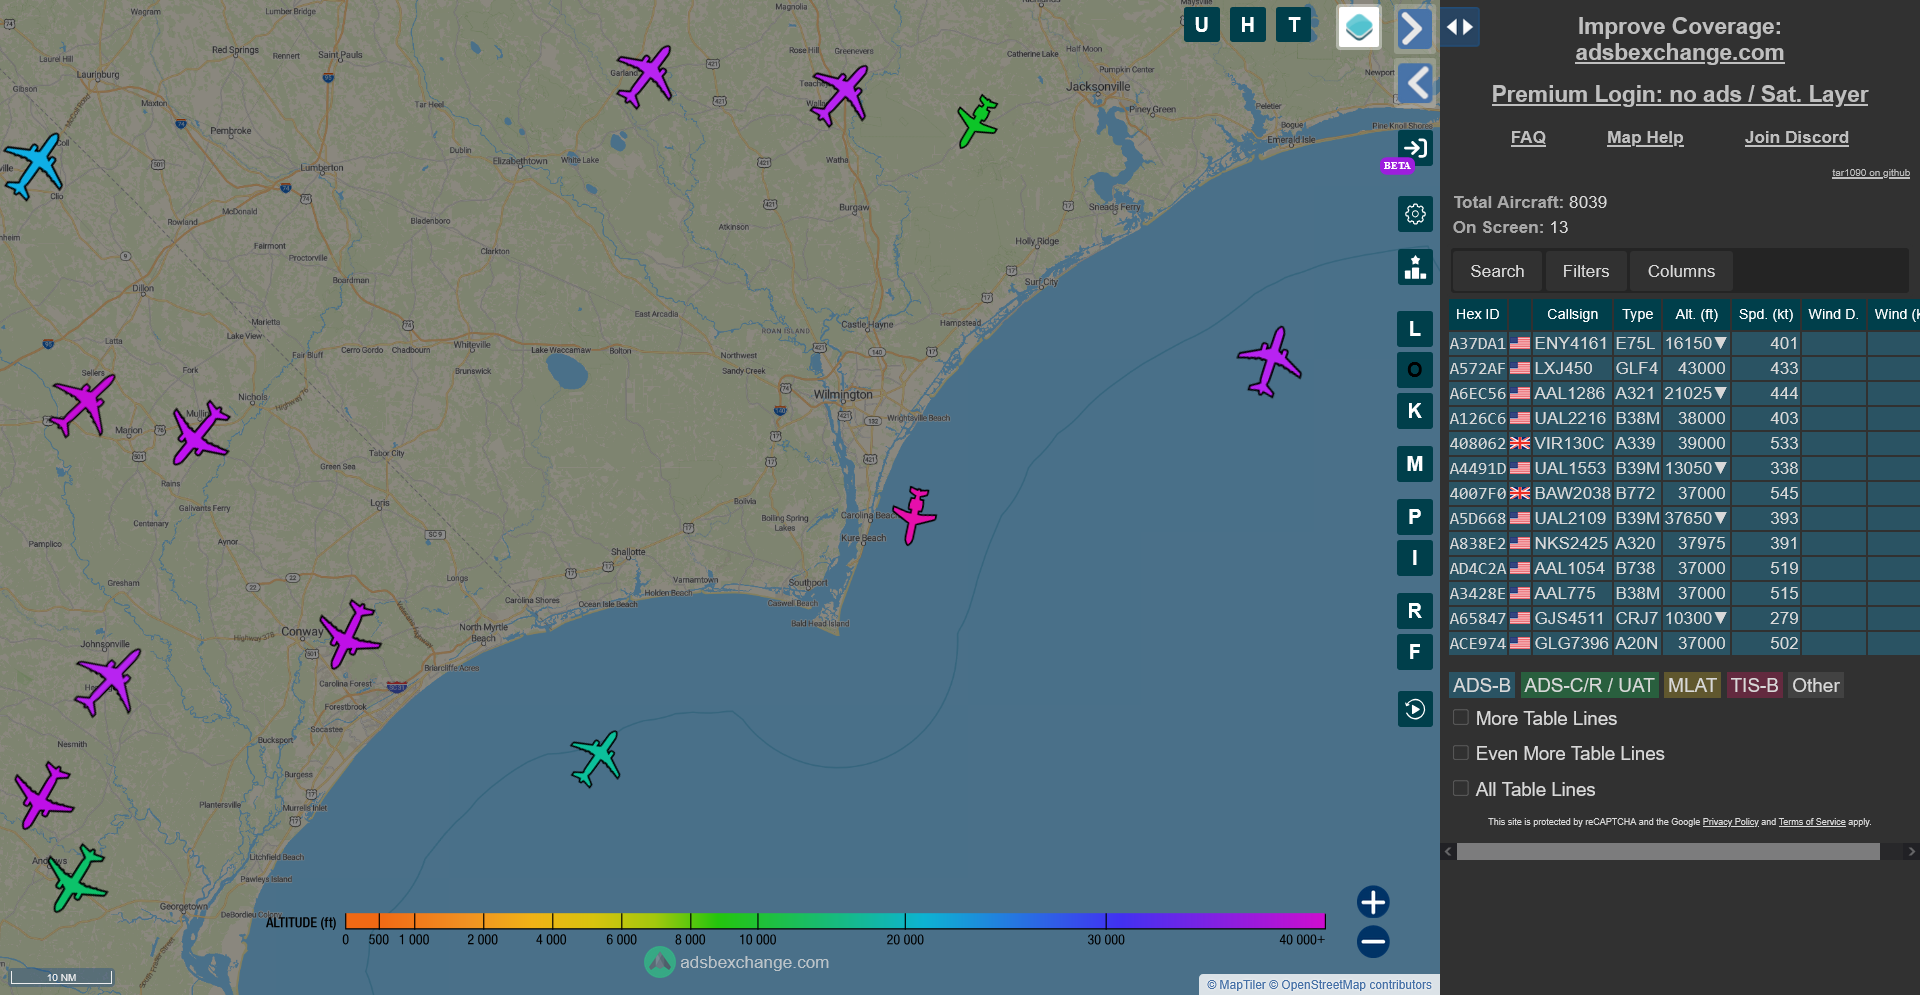Click the left chevron sidebar shrink button
Viewport: 1920px width, 995px height.
[x=1414, y=82]
